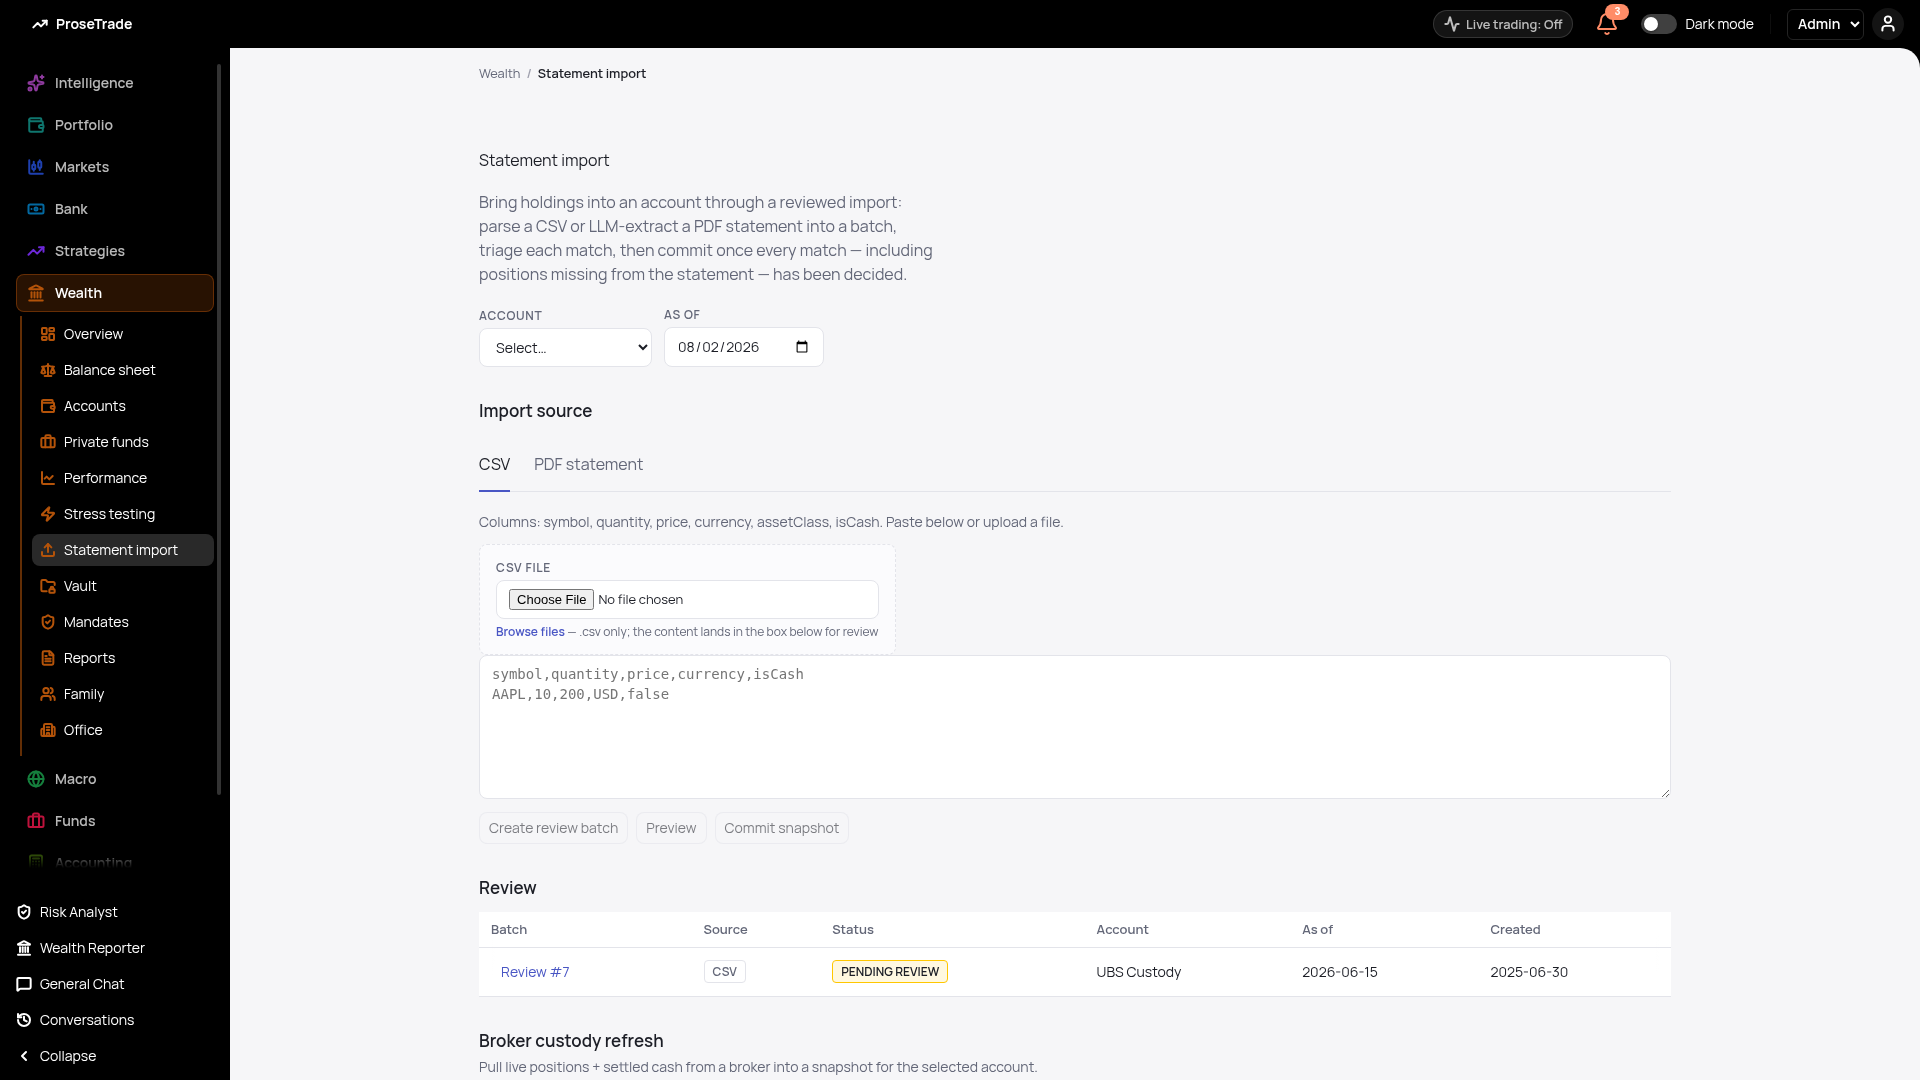Image resolution: width=1920 pixels, height=1080 pixels.
Task: Click the Statement import upload icon
Action: 48,550
